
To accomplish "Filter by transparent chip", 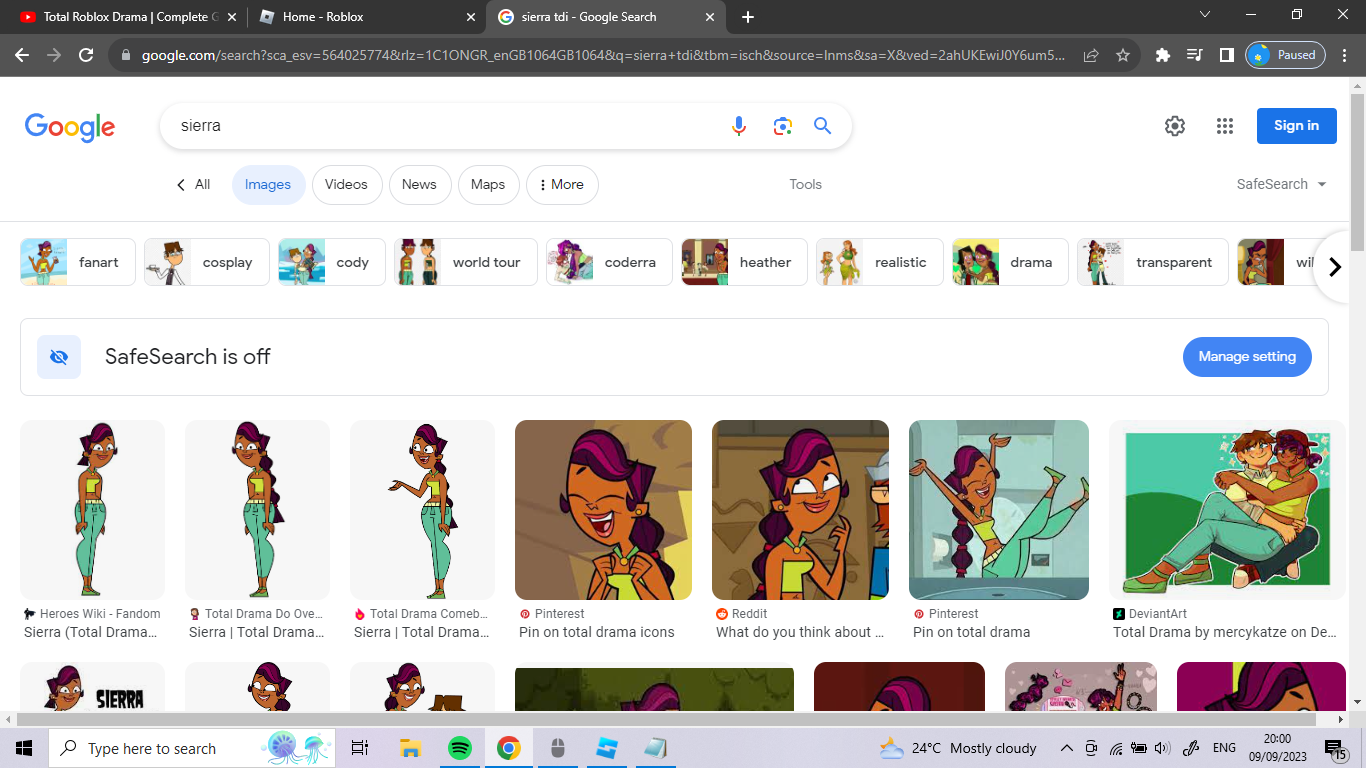I will coord(1153,262).
